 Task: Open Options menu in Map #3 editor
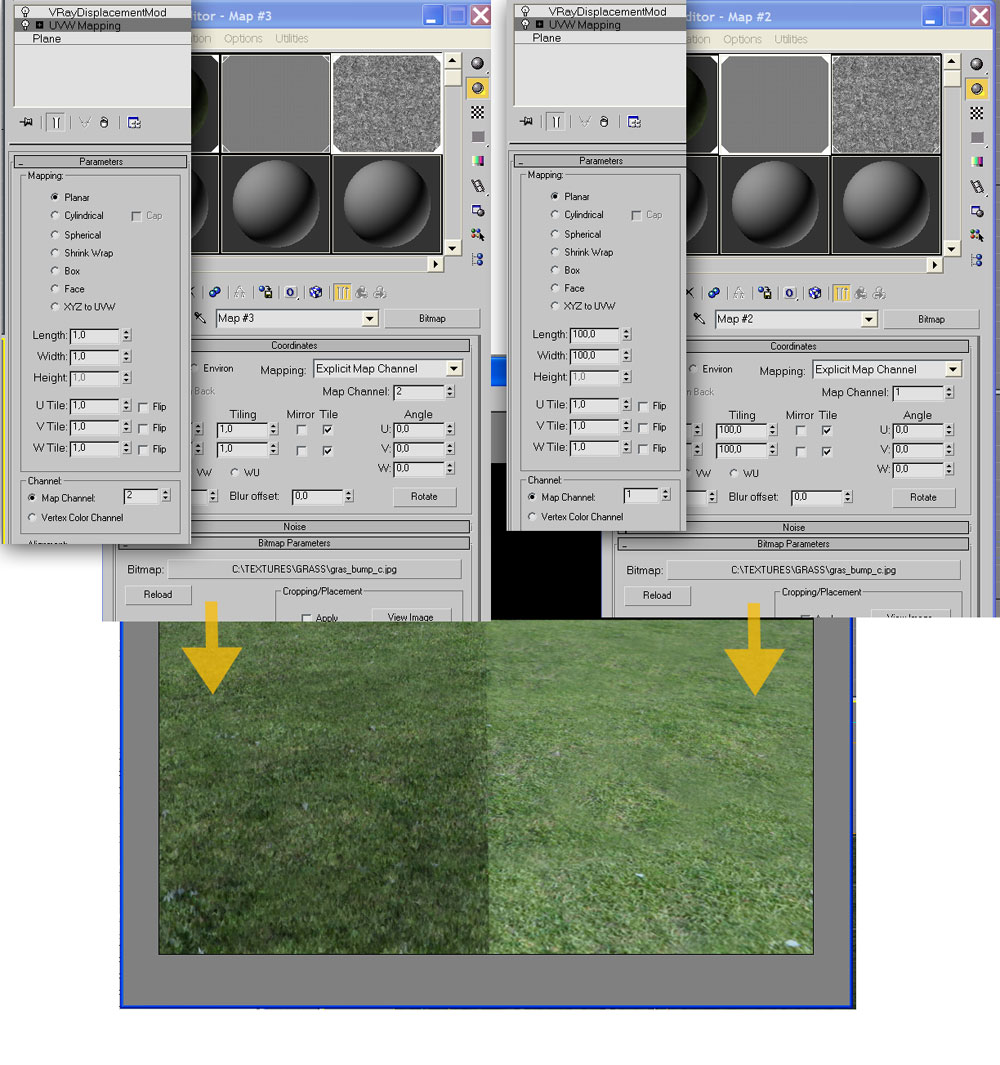tap(243, 39)
